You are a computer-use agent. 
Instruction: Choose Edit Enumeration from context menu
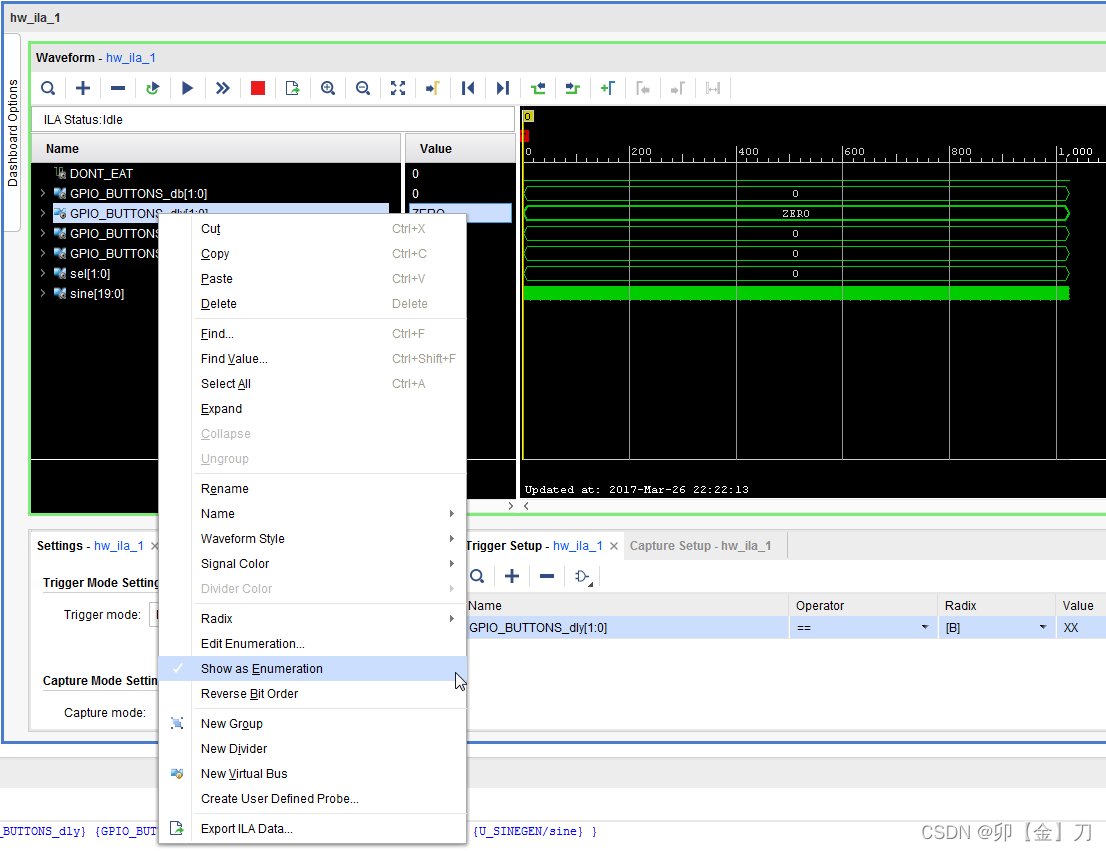[253, 644]
